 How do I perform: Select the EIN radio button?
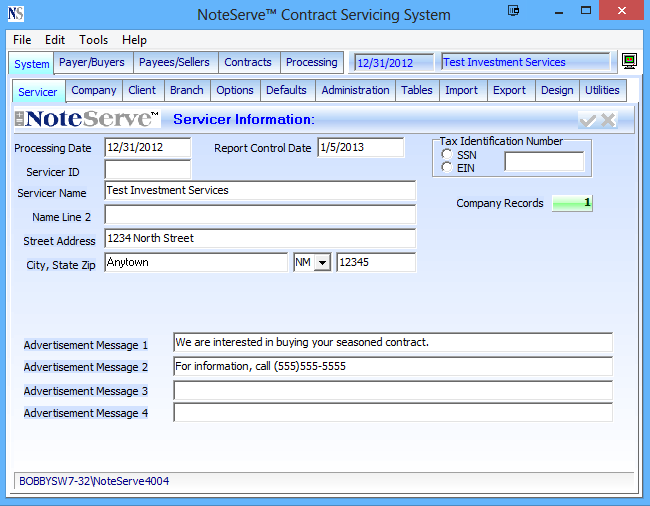tap(447, 167)
